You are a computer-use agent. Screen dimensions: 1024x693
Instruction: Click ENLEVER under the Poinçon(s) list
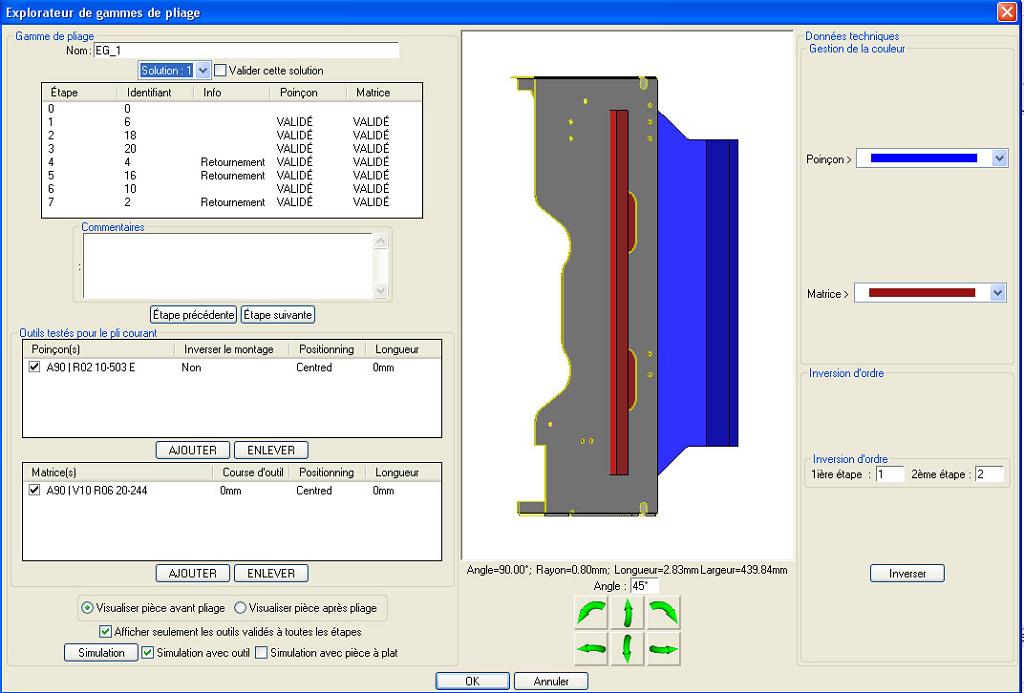[271, 450]
